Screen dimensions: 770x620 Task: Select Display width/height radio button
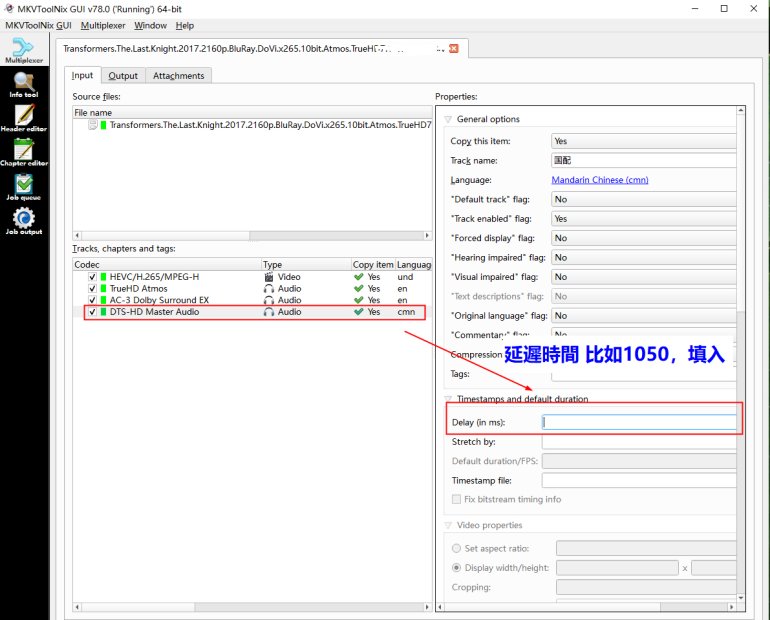tap(456, 567)
